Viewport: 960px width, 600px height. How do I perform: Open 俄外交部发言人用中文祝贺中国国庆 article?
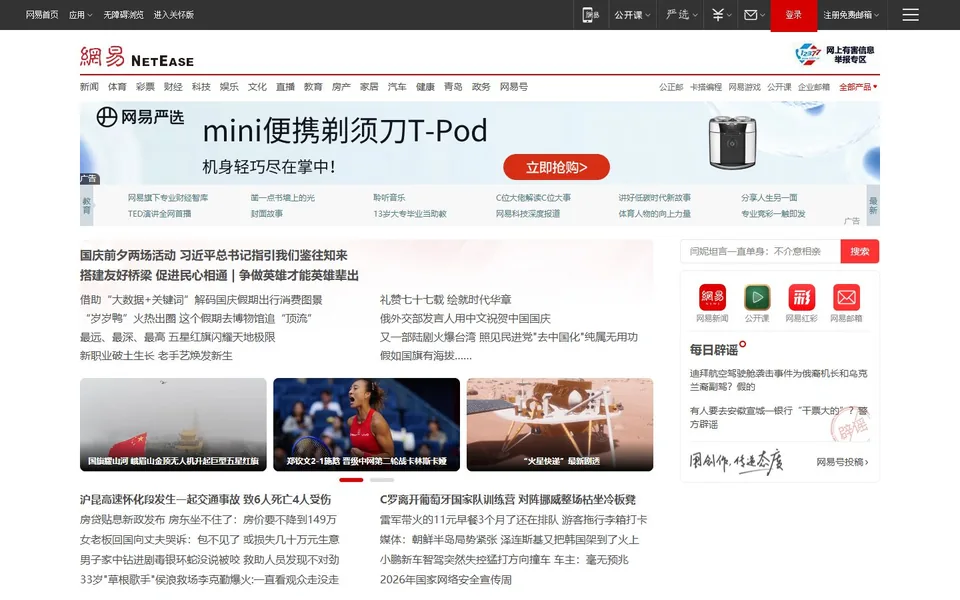tap(465, 318)
